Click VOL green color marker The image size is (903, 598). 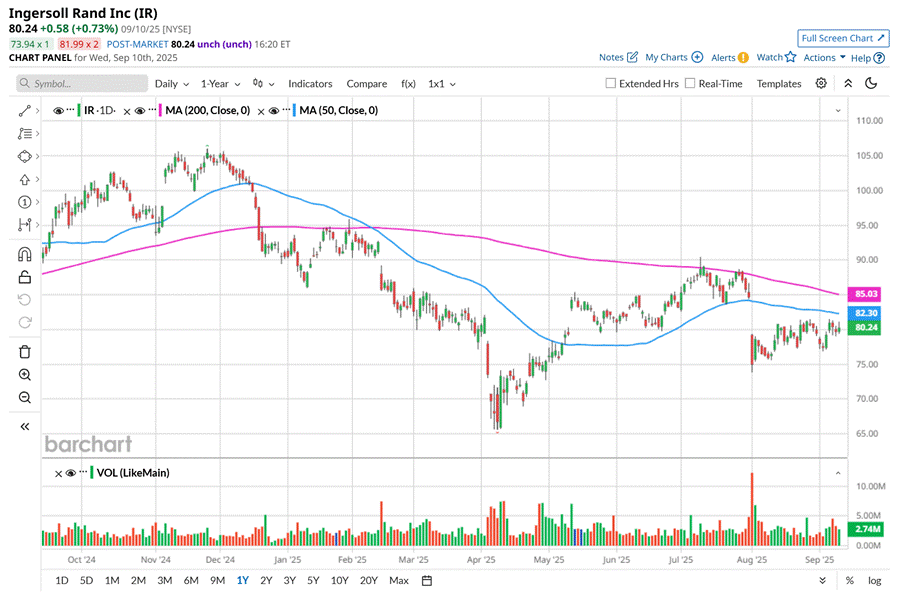pos(92,472)
